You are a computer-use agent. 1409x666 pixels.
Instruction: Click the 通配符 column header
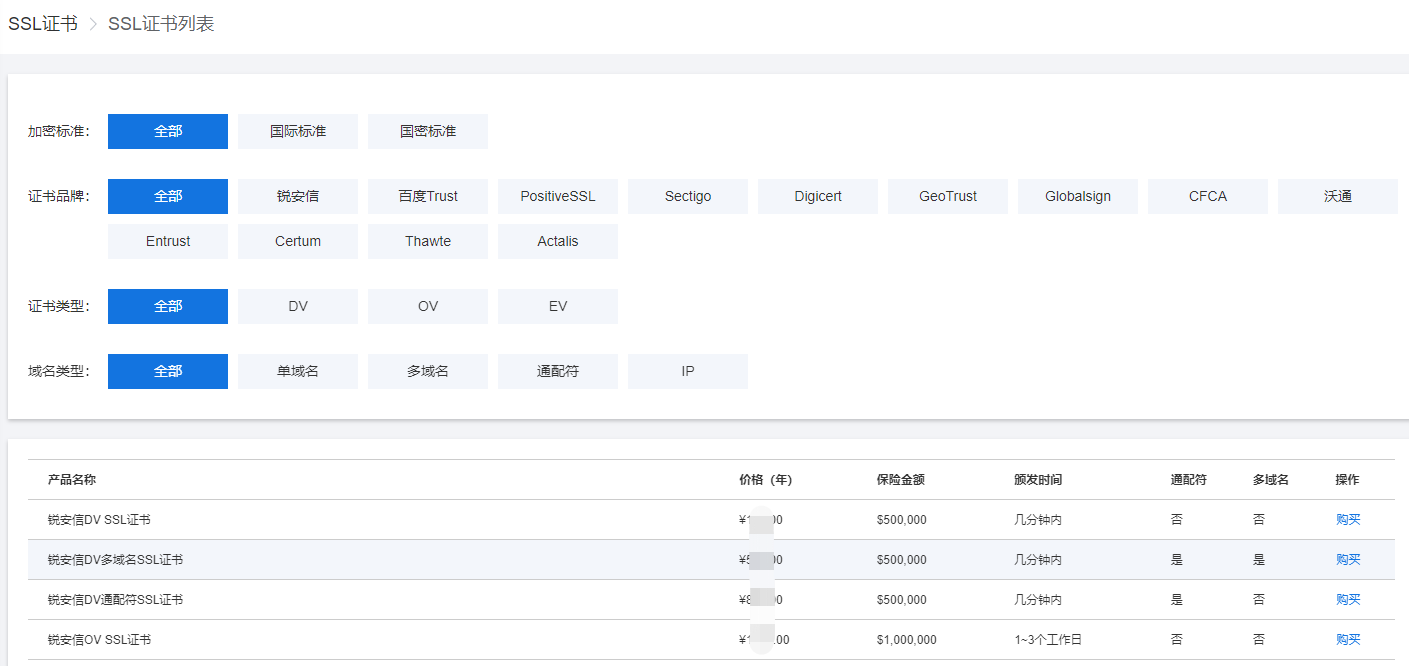[x=1189, y=480]
